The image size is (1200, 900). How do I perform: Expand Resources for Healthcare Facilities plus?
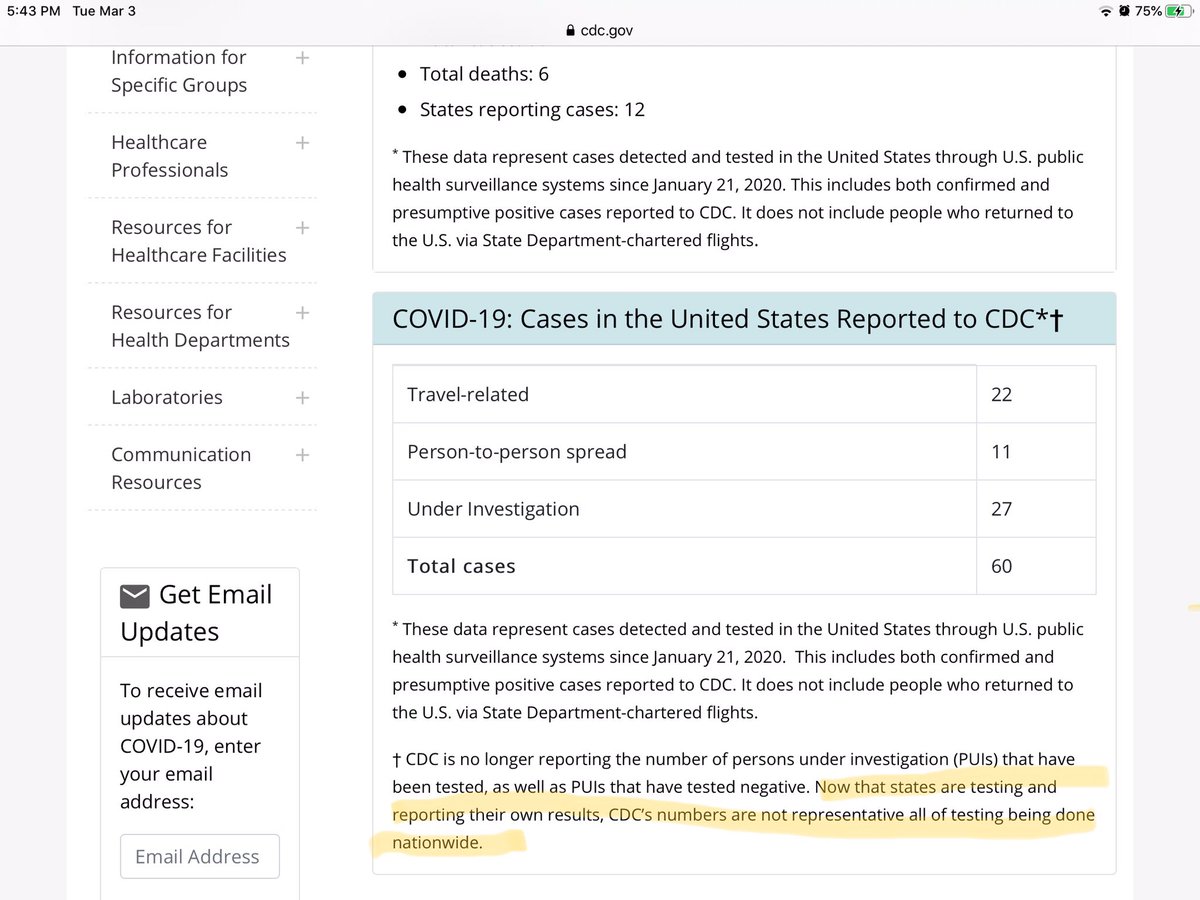[x=303, y=228]
